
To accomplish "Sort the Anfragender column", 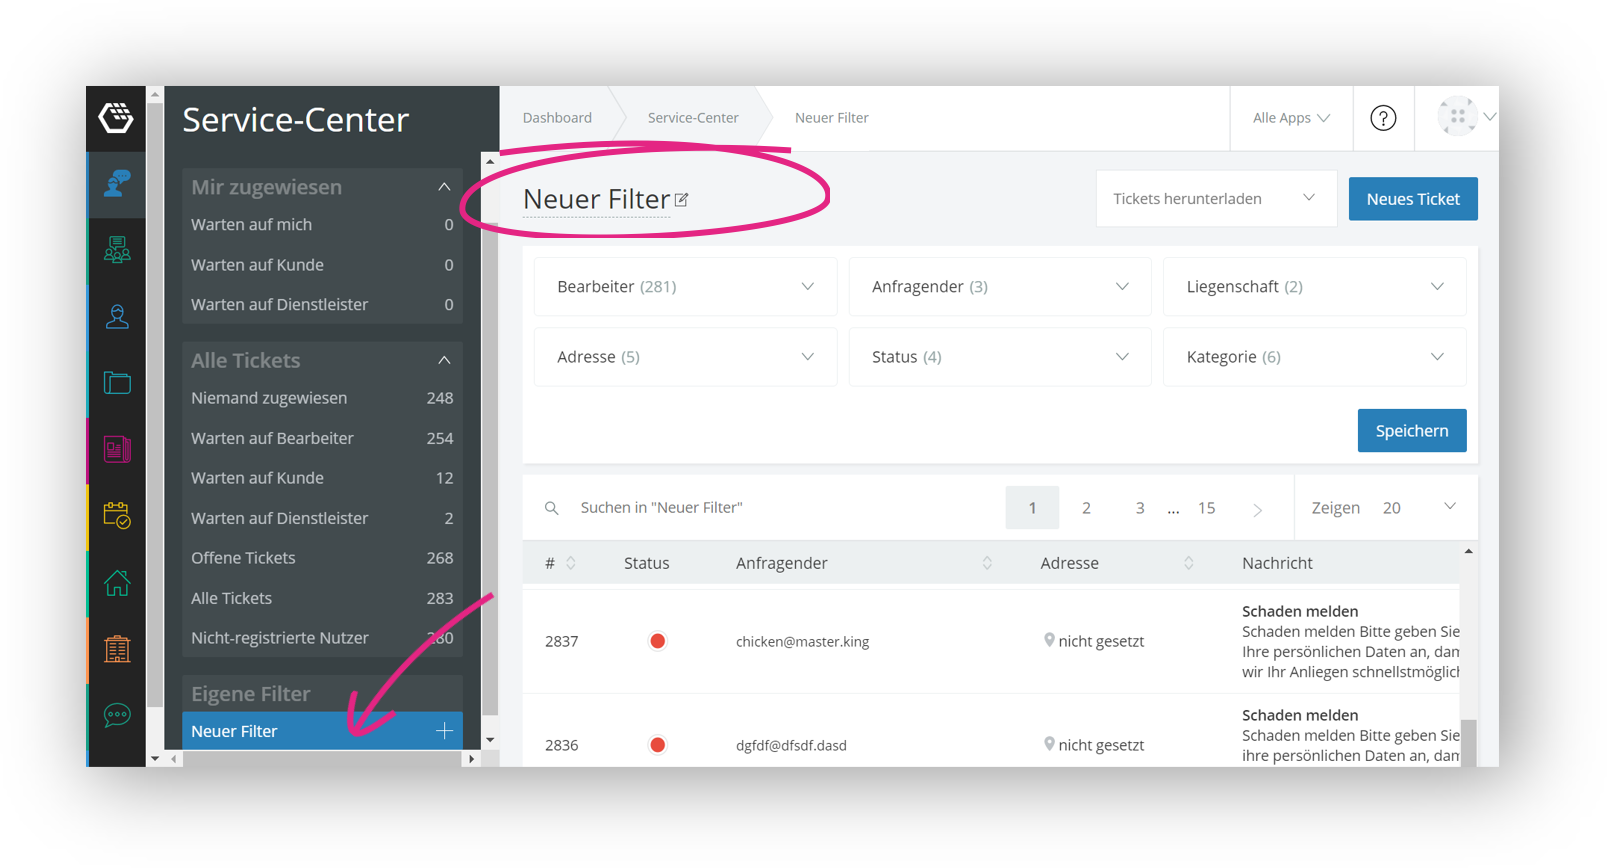I will pos(987,563).
